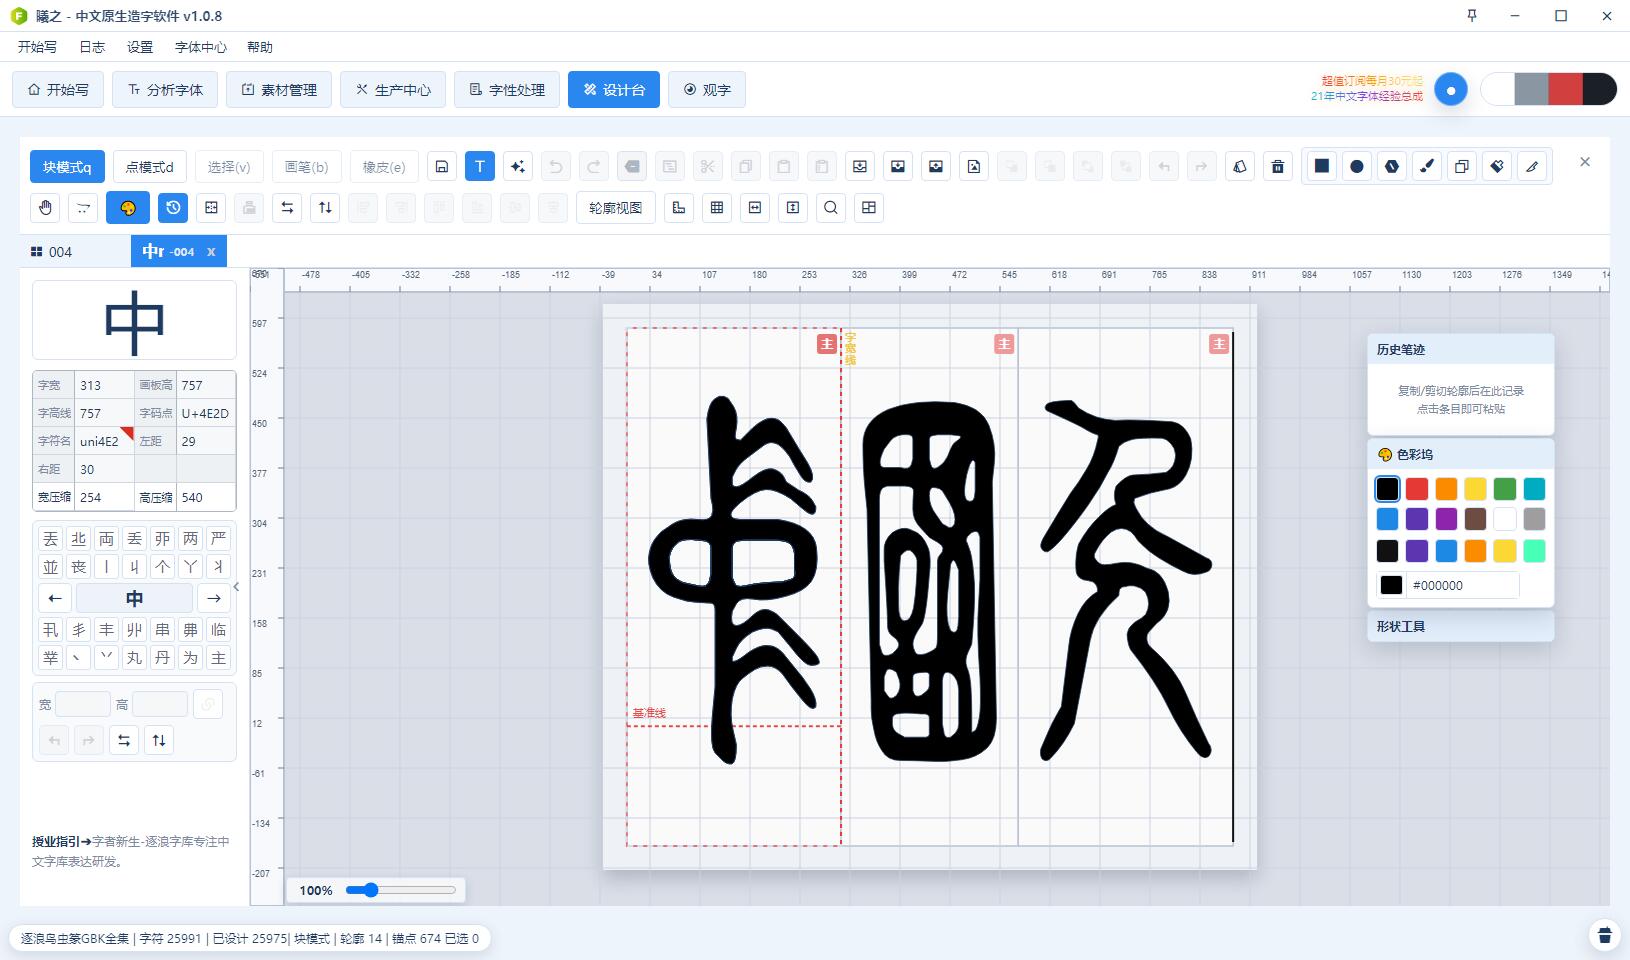Go to the 分析字体 section
This screenshot has width=1630, height=960.
click(165, 90)
